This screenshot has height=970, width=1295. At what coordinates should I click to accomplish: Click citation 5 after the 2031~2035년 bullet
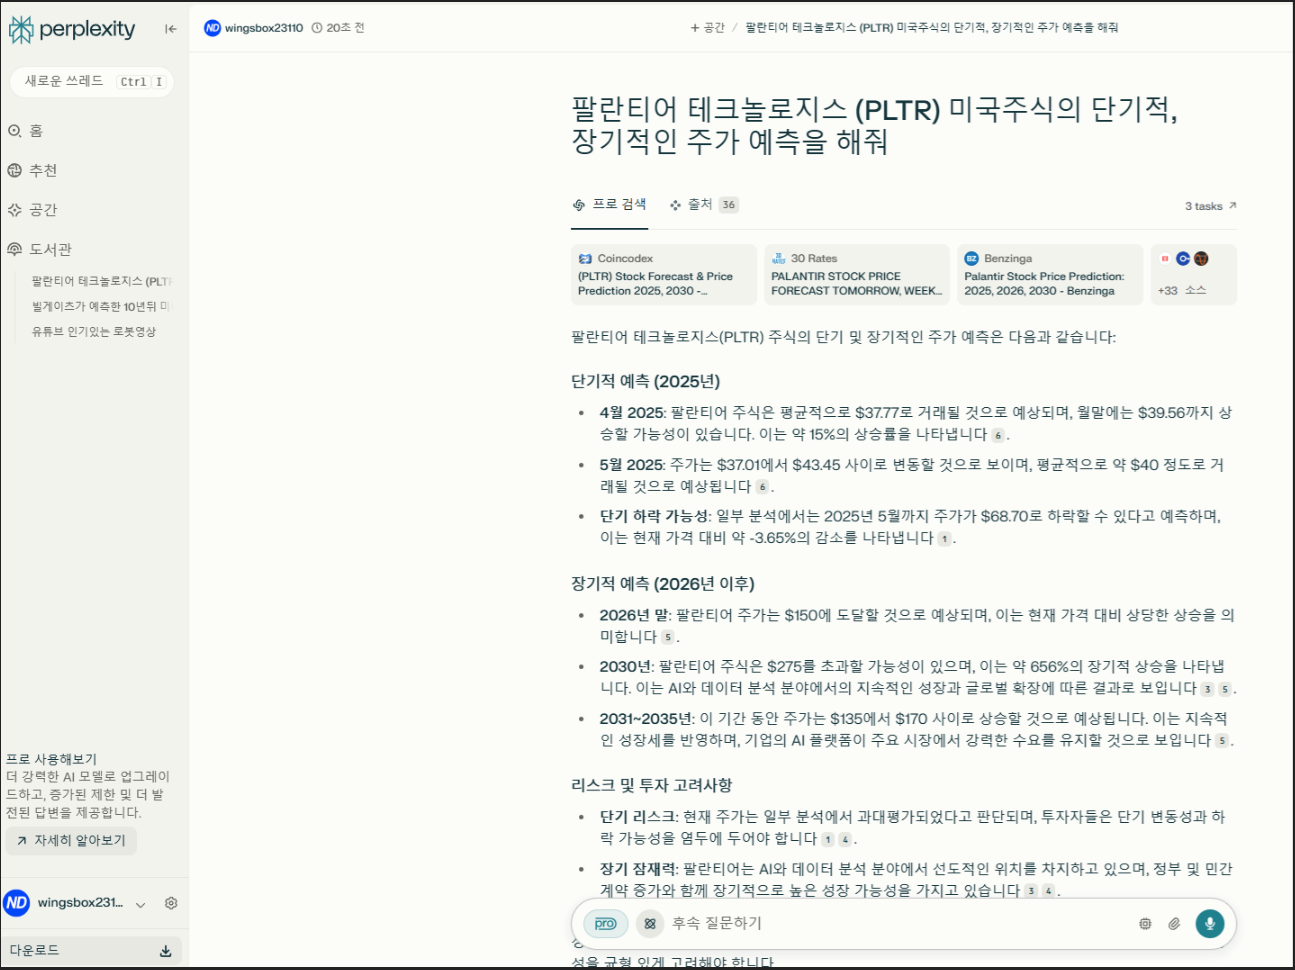click(x=1222, y=741)
